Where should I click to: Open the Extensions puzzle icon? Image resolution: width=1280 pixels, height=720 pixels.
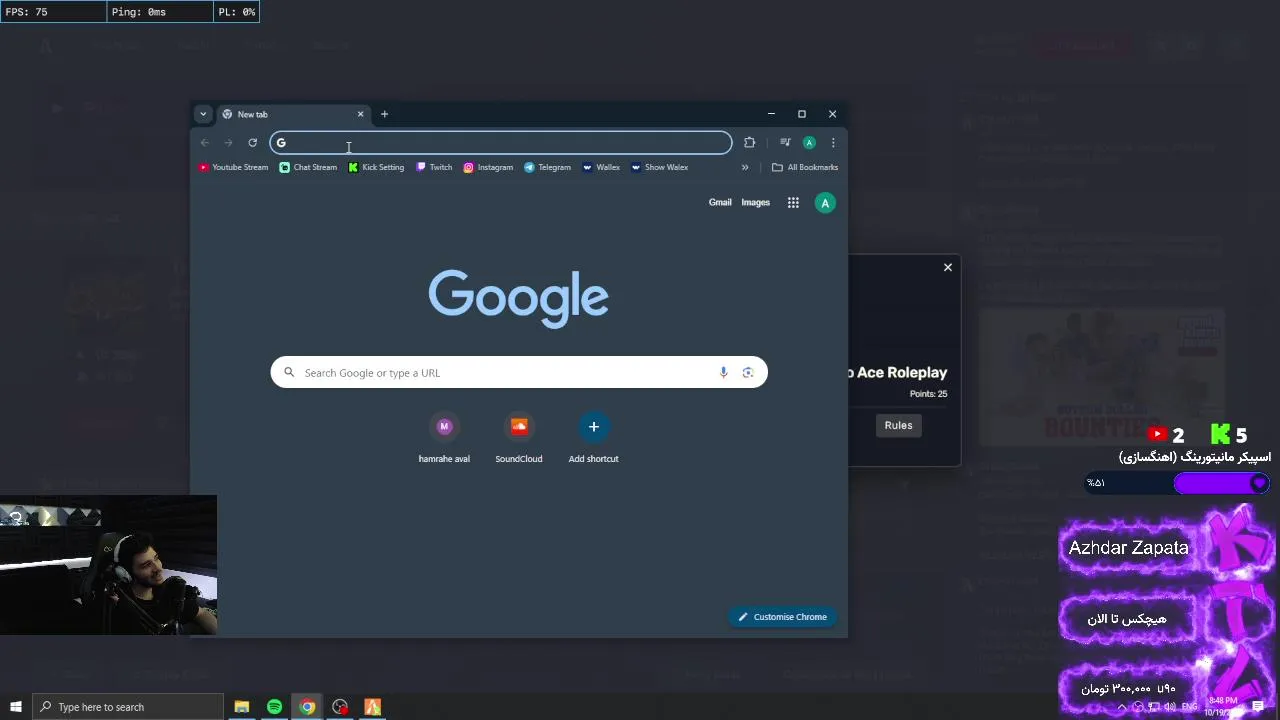point(749,143)
